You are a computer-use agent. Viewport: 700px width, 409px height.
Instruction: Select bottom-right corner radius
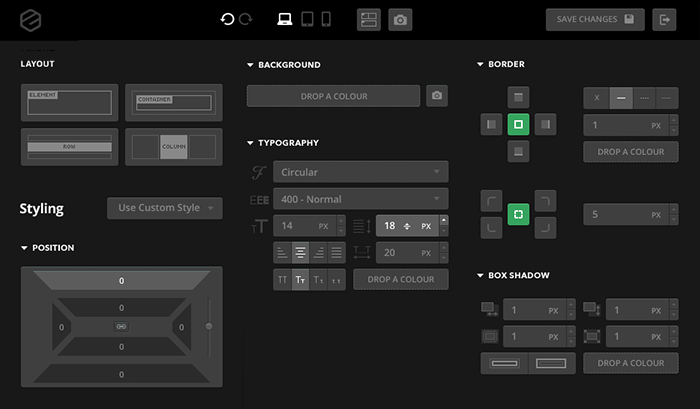(545, 228)
